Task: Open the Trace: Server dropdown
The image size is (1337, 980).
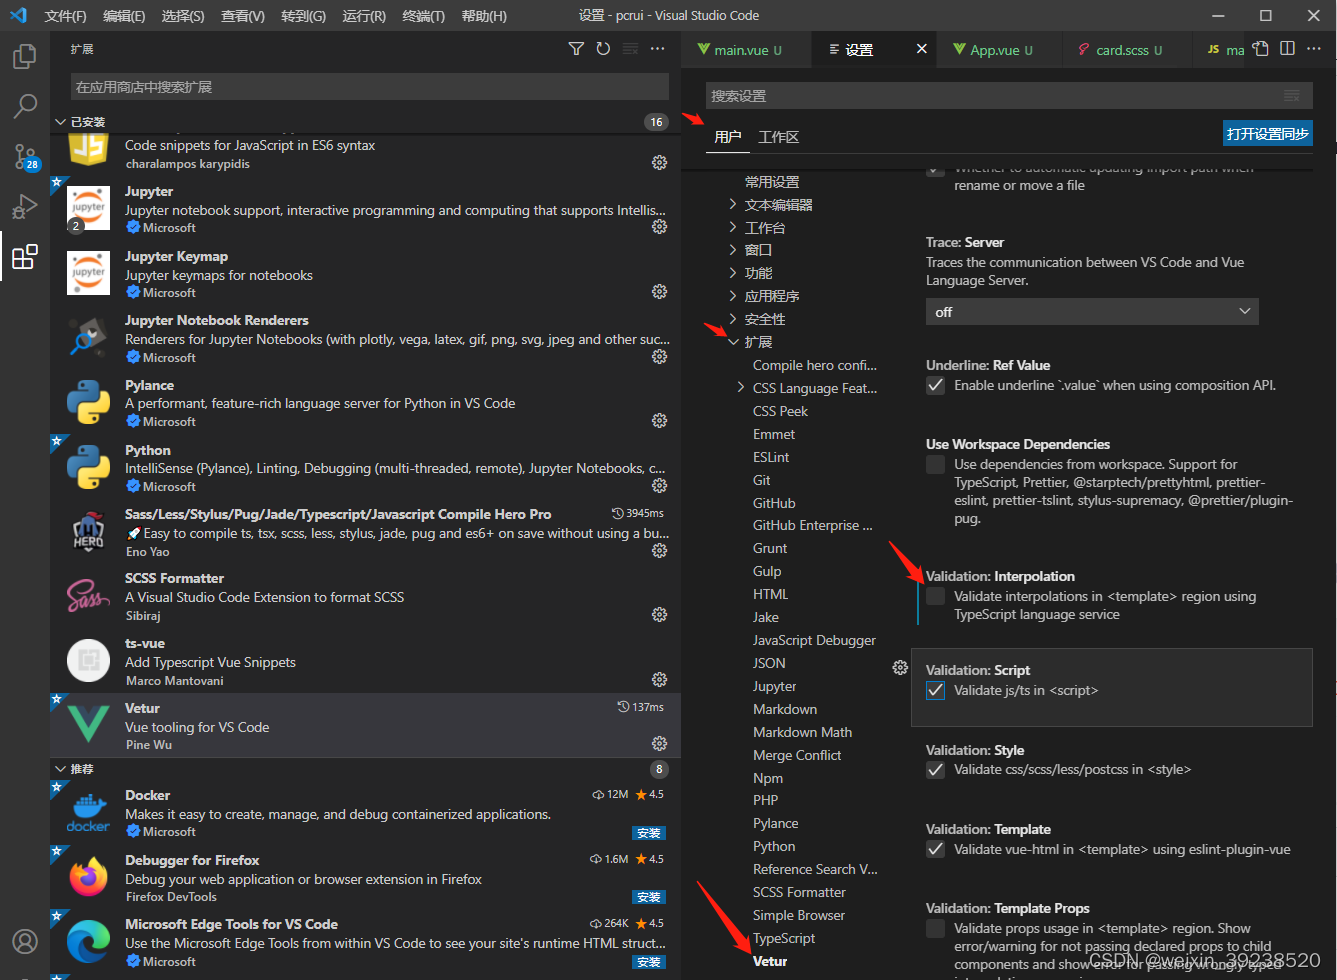Action: point(1091,311)
